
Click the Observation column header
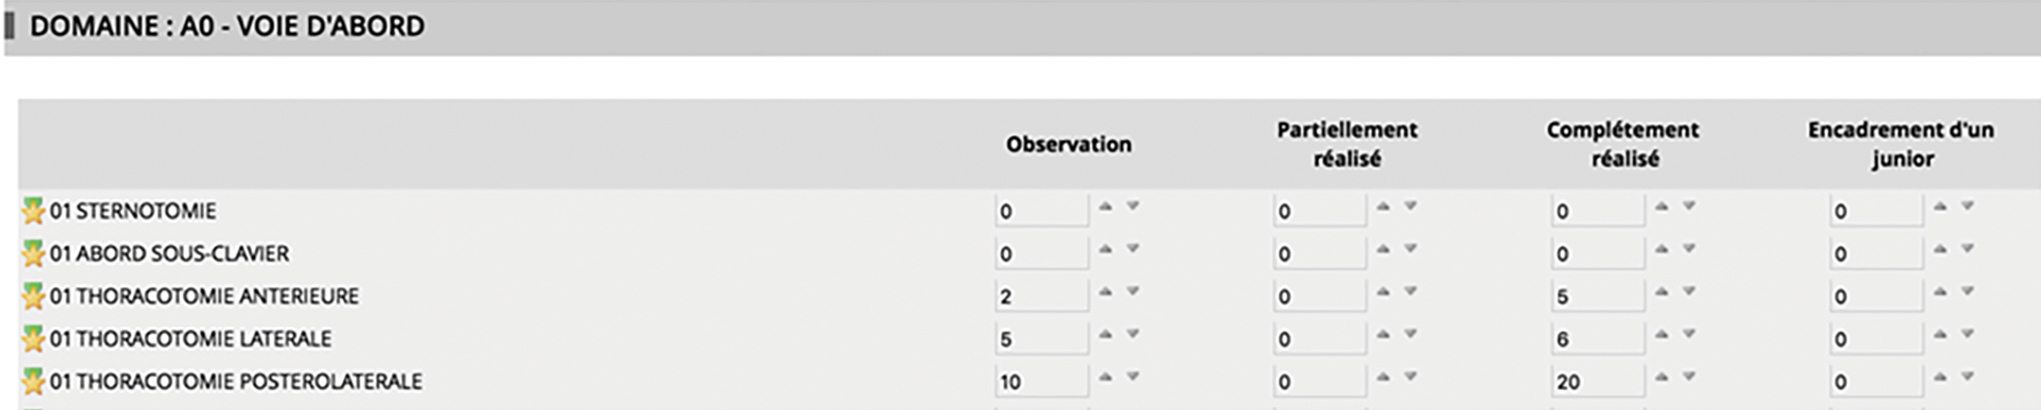[1068, 144]
